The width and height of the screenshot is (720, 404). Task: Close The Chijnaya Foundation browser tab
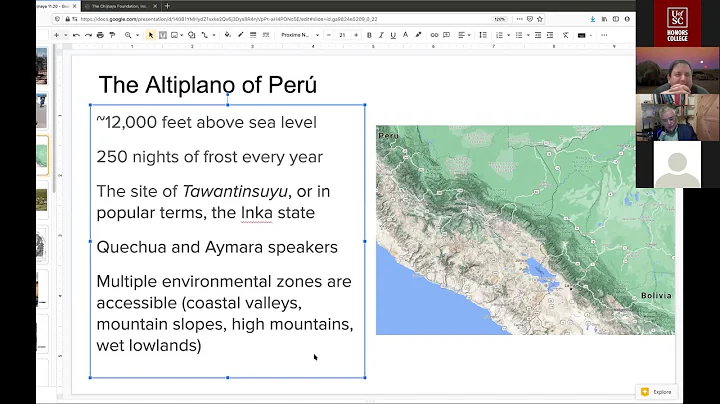coord(155,6)
